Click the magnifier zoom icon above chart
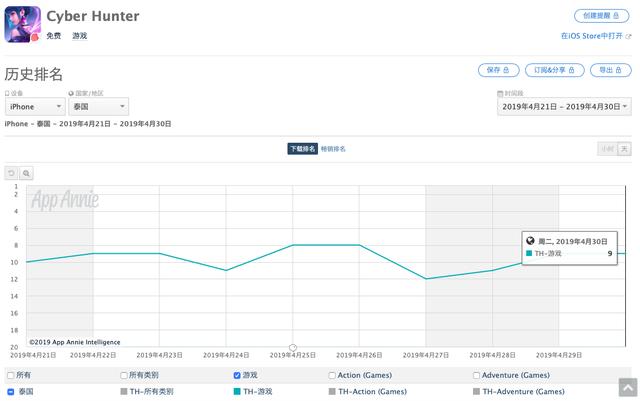 point(27,173)
